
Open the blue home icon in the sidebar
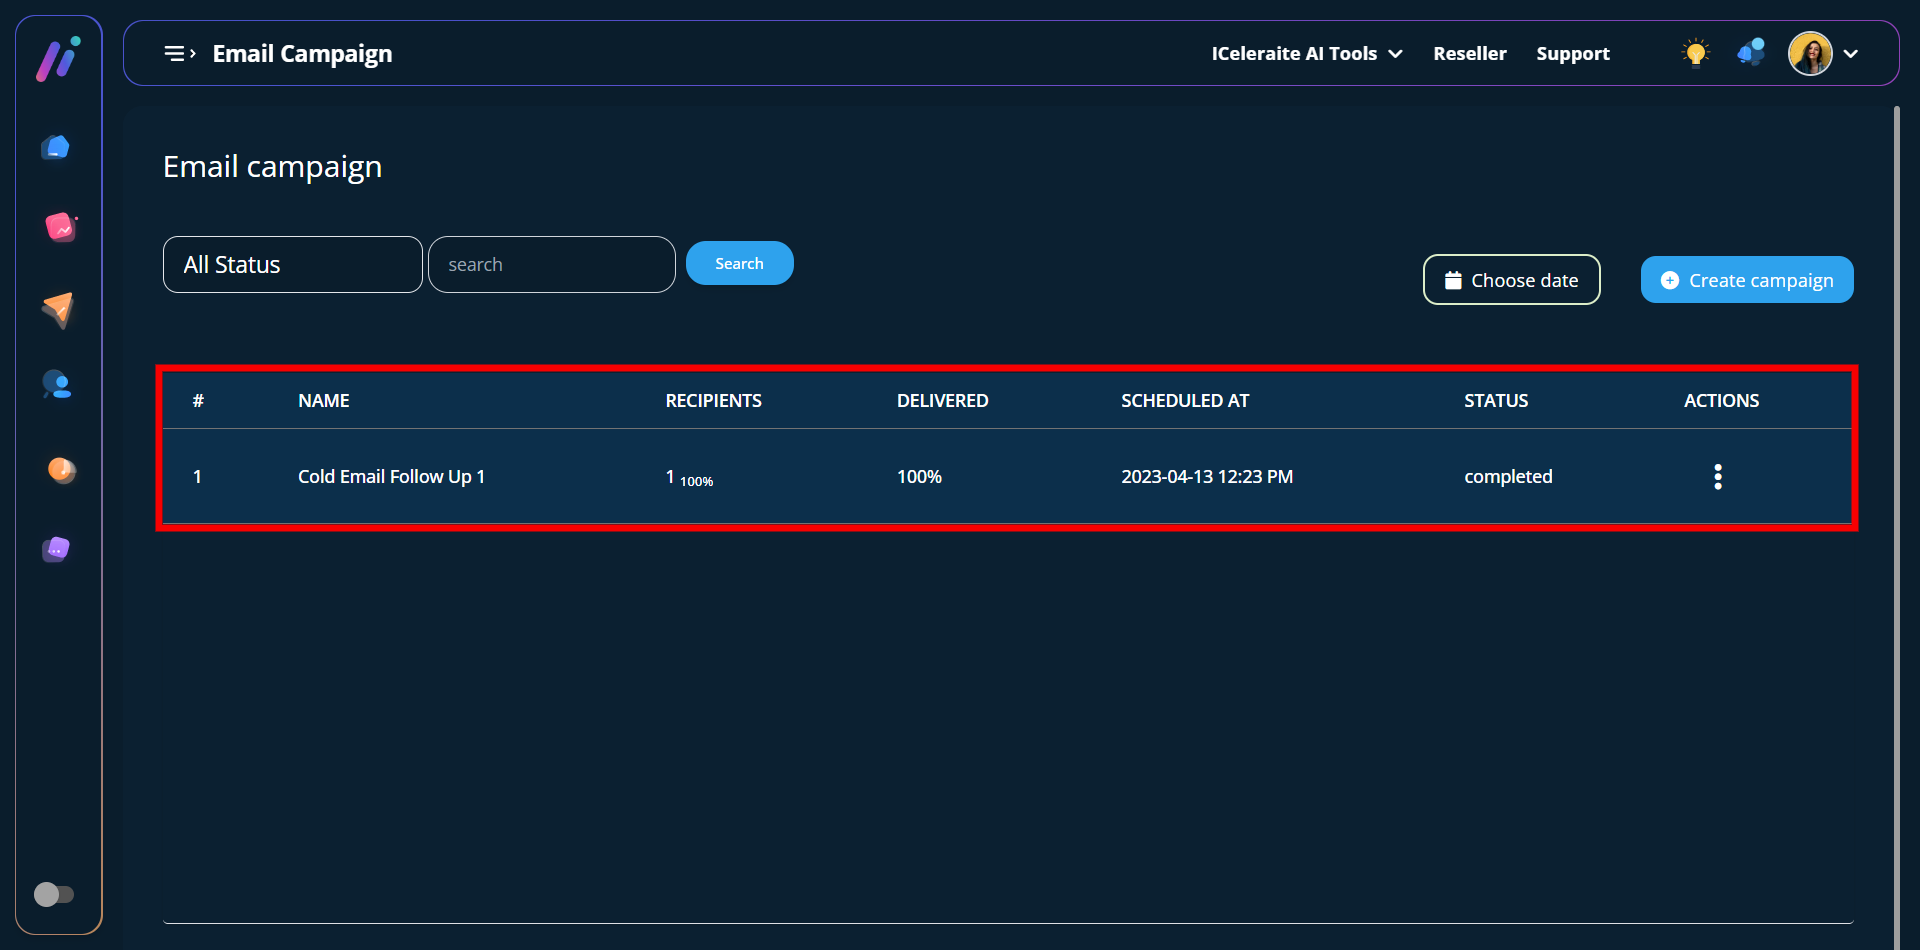(56, 148)
